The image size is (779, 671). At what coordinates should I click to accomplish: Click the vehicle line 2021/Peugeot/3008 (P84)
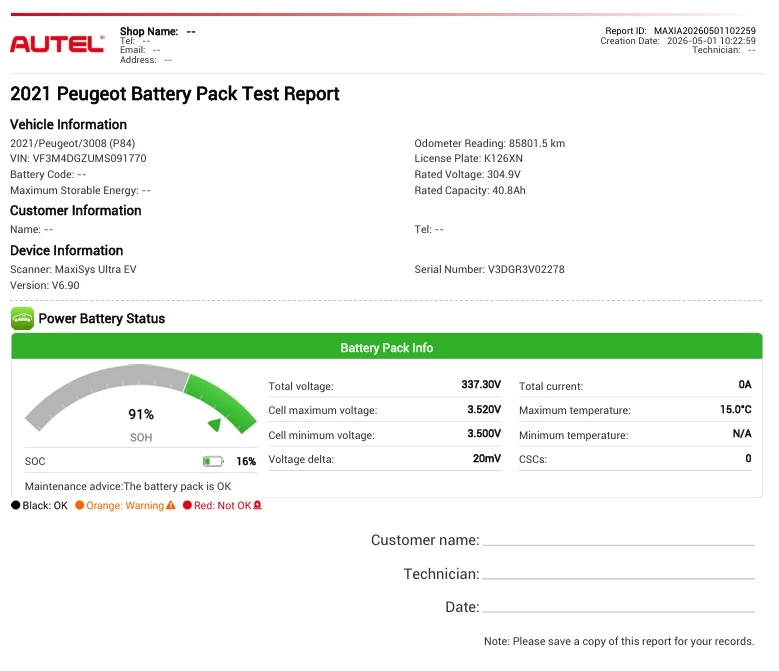73,144
